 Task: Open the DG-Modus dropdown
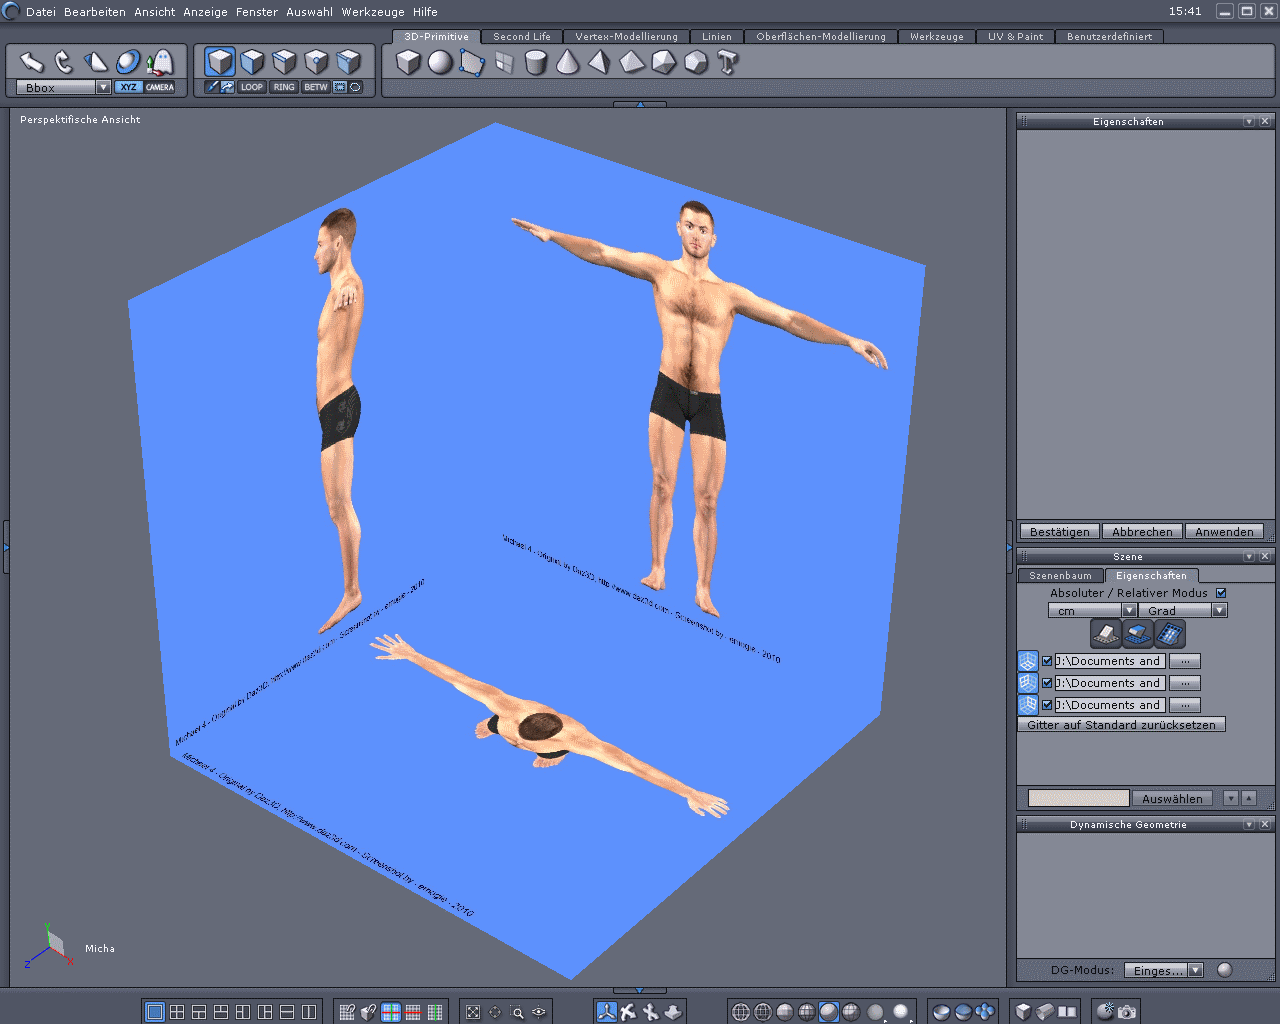[x=1195, y=970]
